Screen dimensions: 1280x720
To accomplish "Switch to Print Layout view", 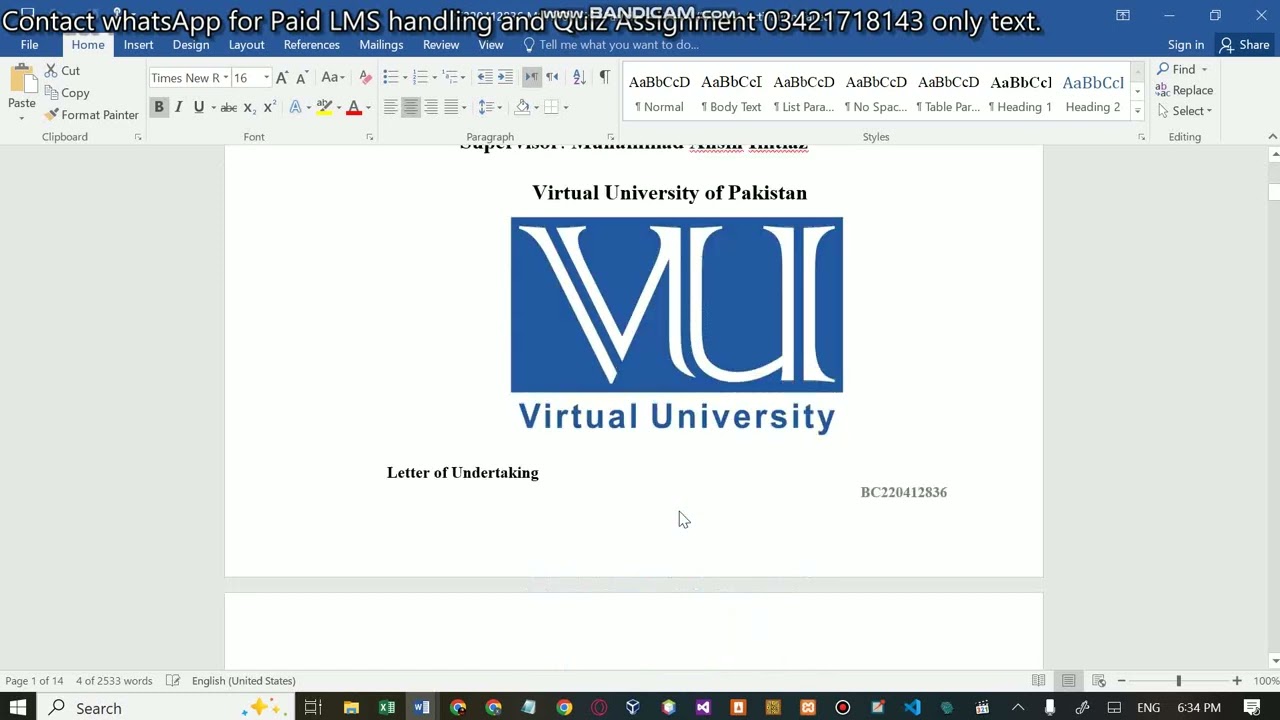I will click(x=1068, y=681).
